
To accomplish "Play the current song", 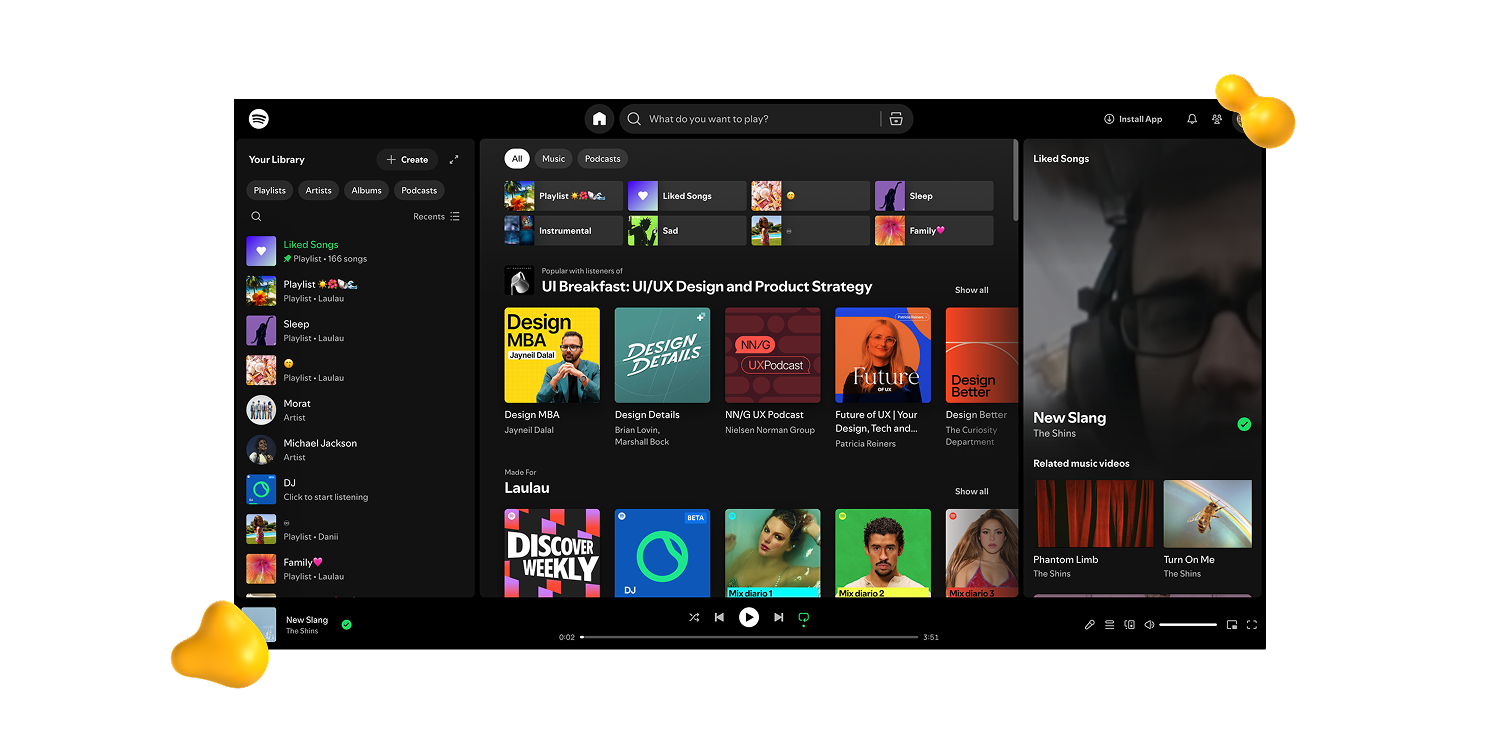I will click(749, 618).
